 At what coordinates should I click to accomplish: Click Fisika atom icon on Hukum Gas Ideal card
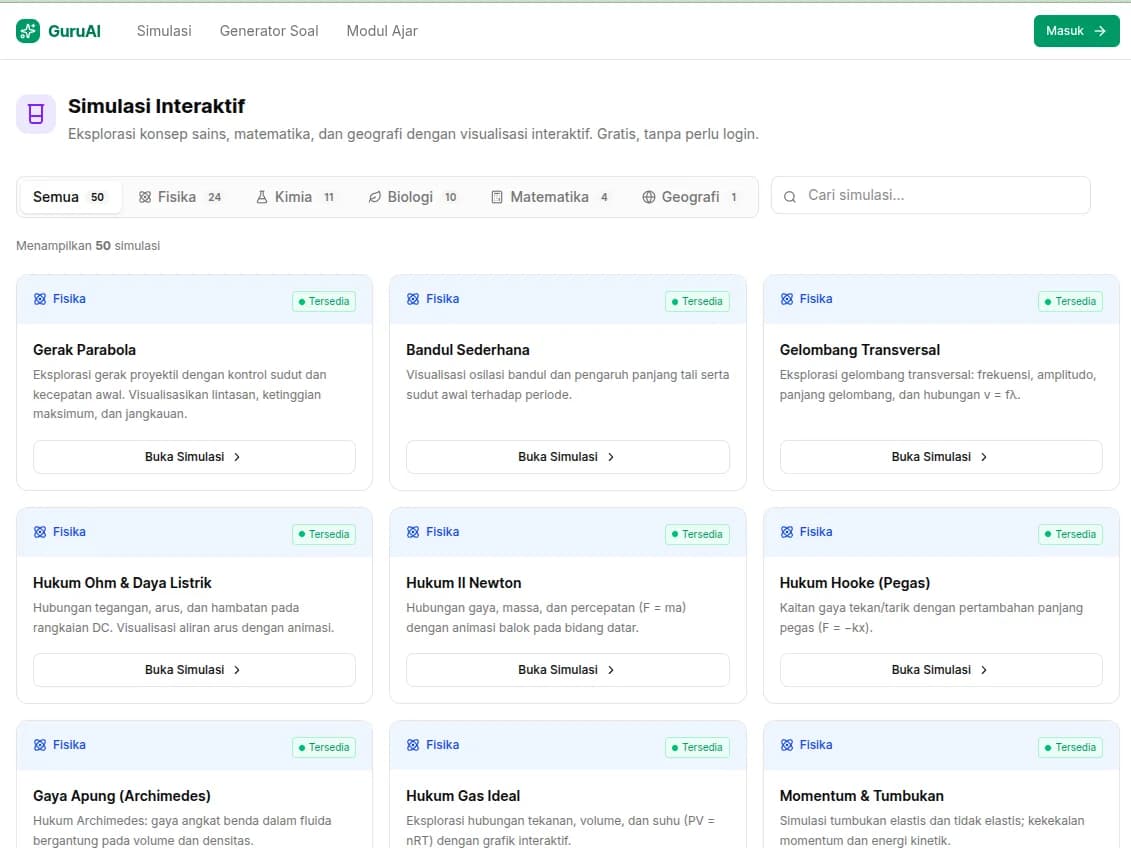413,745
